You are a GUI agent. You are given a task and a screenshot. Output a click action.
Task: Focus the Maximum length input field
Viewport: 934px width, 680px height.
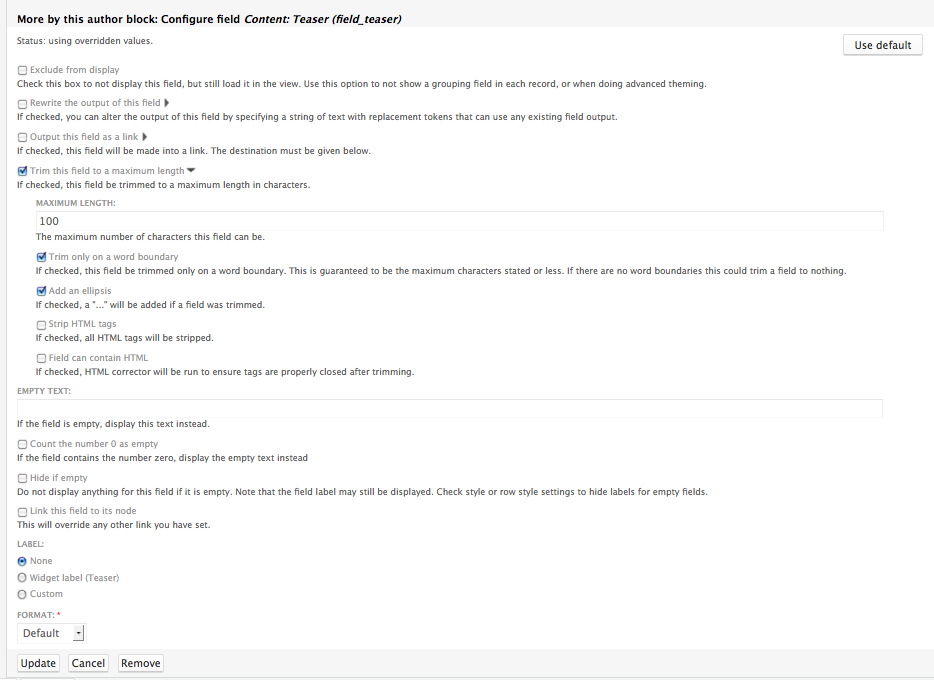(459, 221)
